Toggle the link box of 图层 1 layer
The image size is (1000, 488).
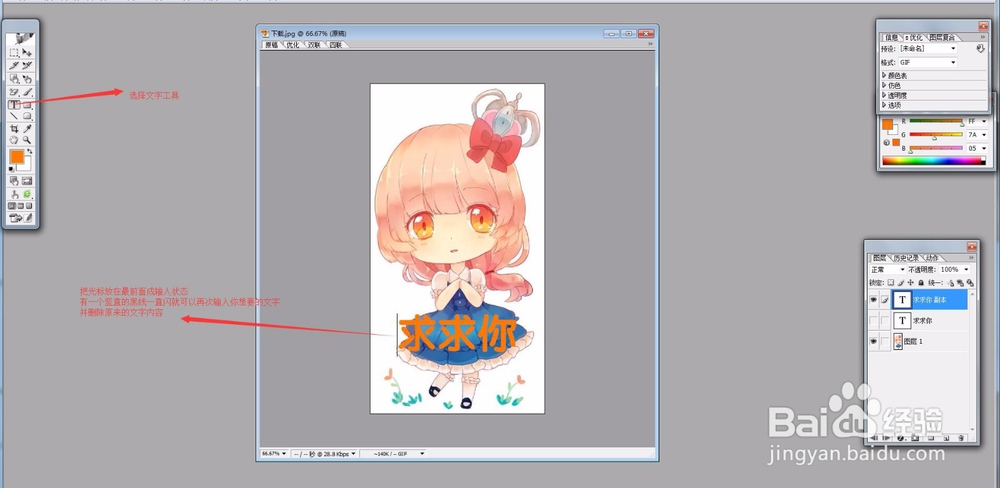[x=885, y=342]
